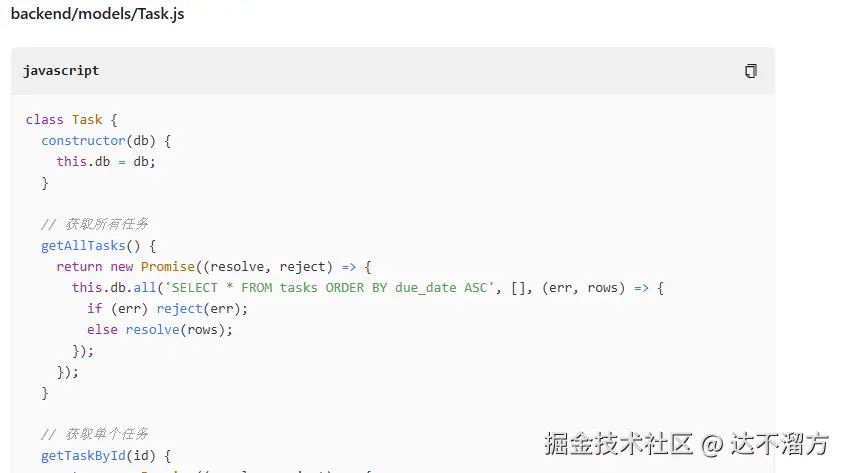Click the constructor(db) method name
This screenshot has width=845, height=473.
[98, 141]
